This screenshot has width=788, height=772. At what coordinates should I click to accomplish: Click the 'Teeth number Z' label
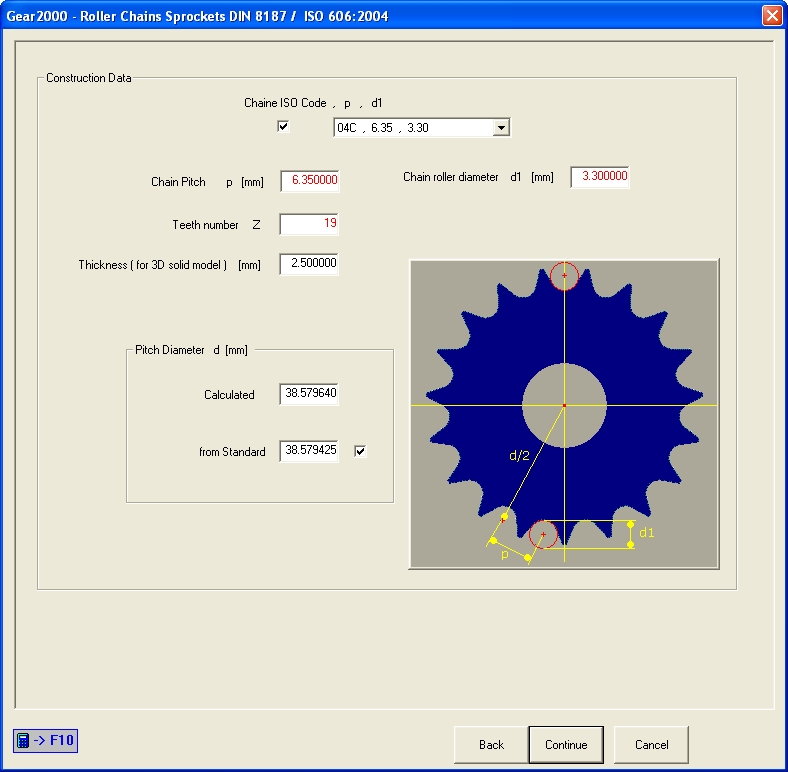click(x=217, y=225)
